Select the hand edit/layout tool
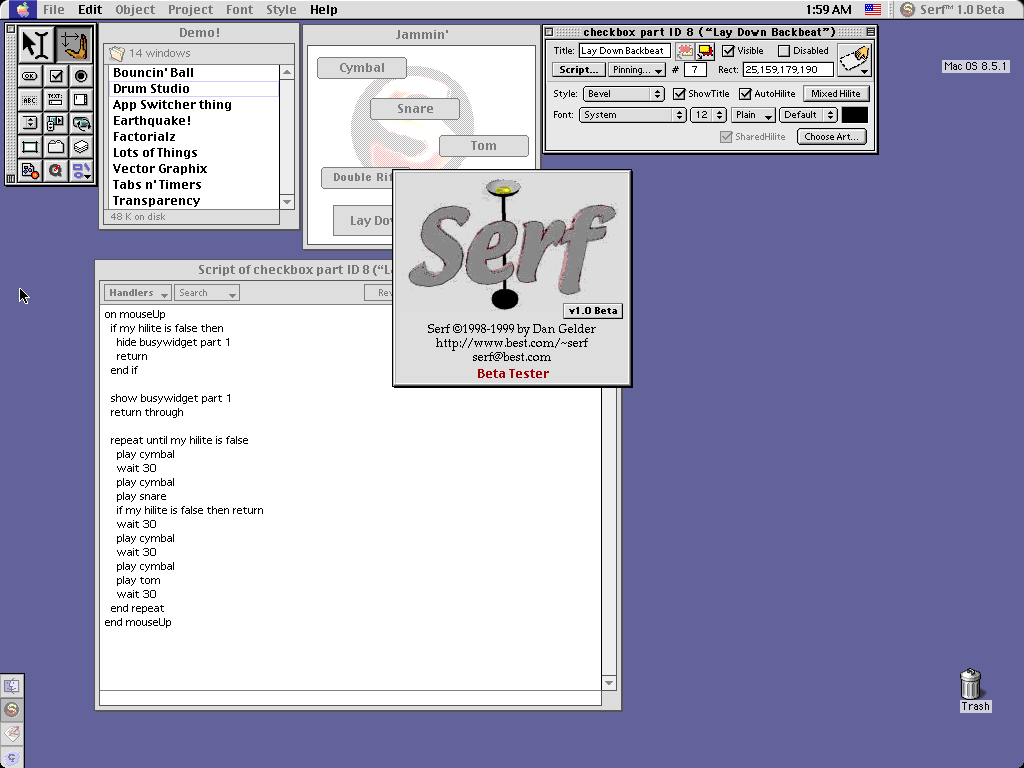Screen dimensions: 1024x768 [x=74, y=44]
